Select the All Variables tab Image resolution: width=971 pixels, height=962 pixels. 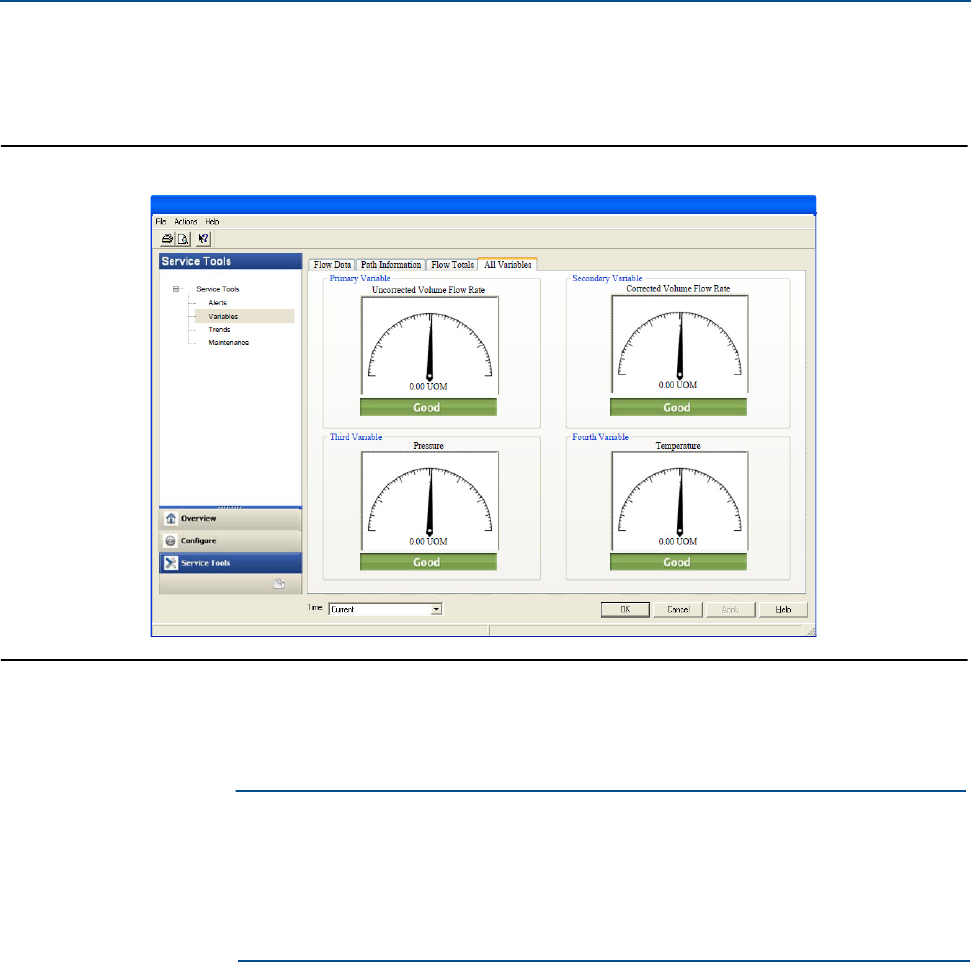pos(507,265)
